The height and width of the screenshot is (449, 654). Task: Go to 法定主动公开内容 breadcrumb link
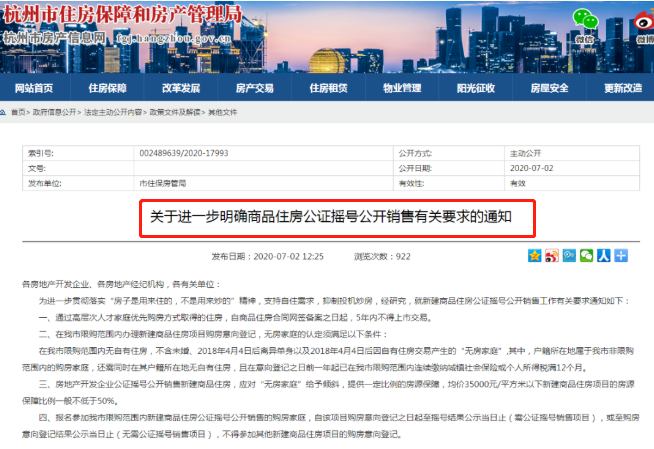click(x=113, y=112)
